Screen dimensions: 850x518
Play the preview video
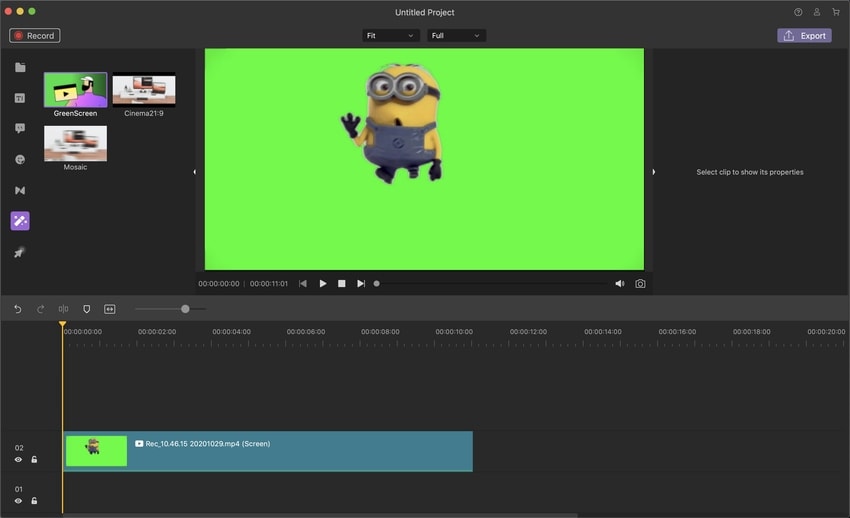coord(323,283)
